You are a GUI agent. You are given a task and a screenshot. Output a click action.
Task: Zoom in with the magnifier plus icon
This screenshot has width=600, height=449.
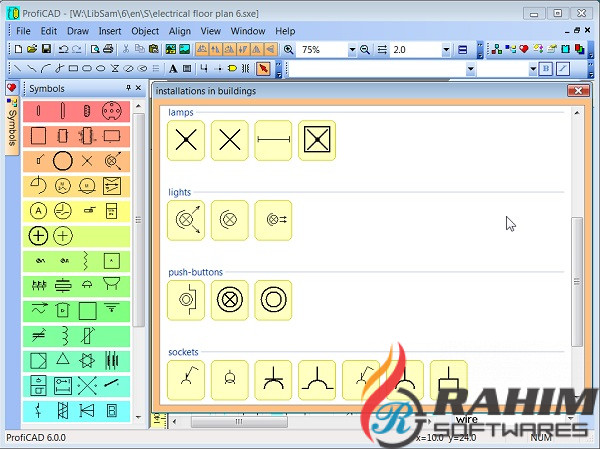coord(289,49)
